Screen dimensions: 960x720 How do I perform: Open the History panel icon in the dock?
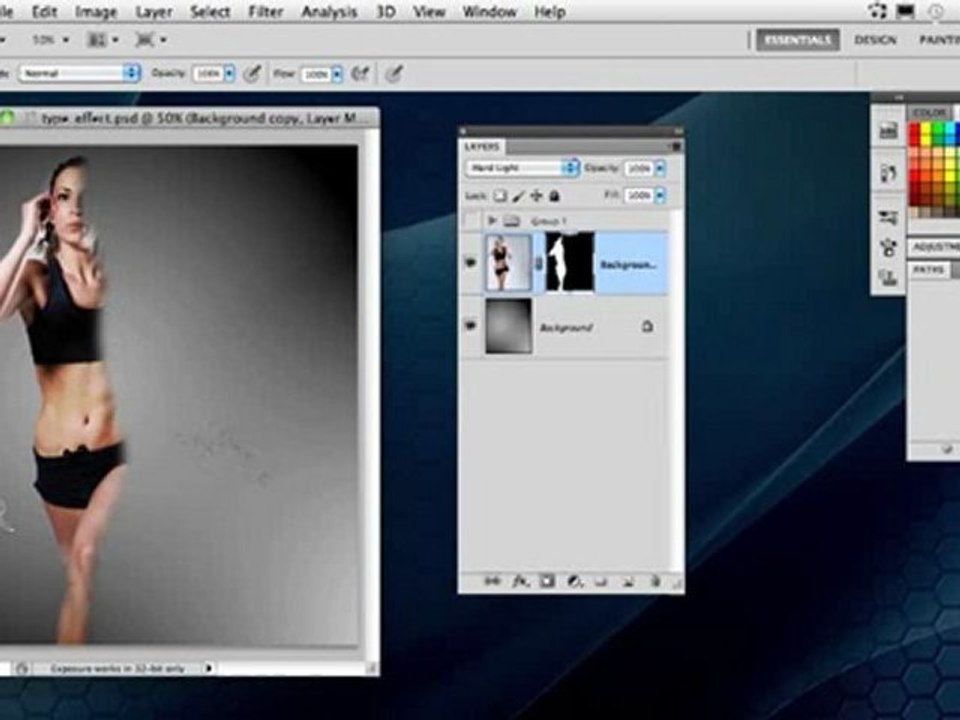(888, 174)
